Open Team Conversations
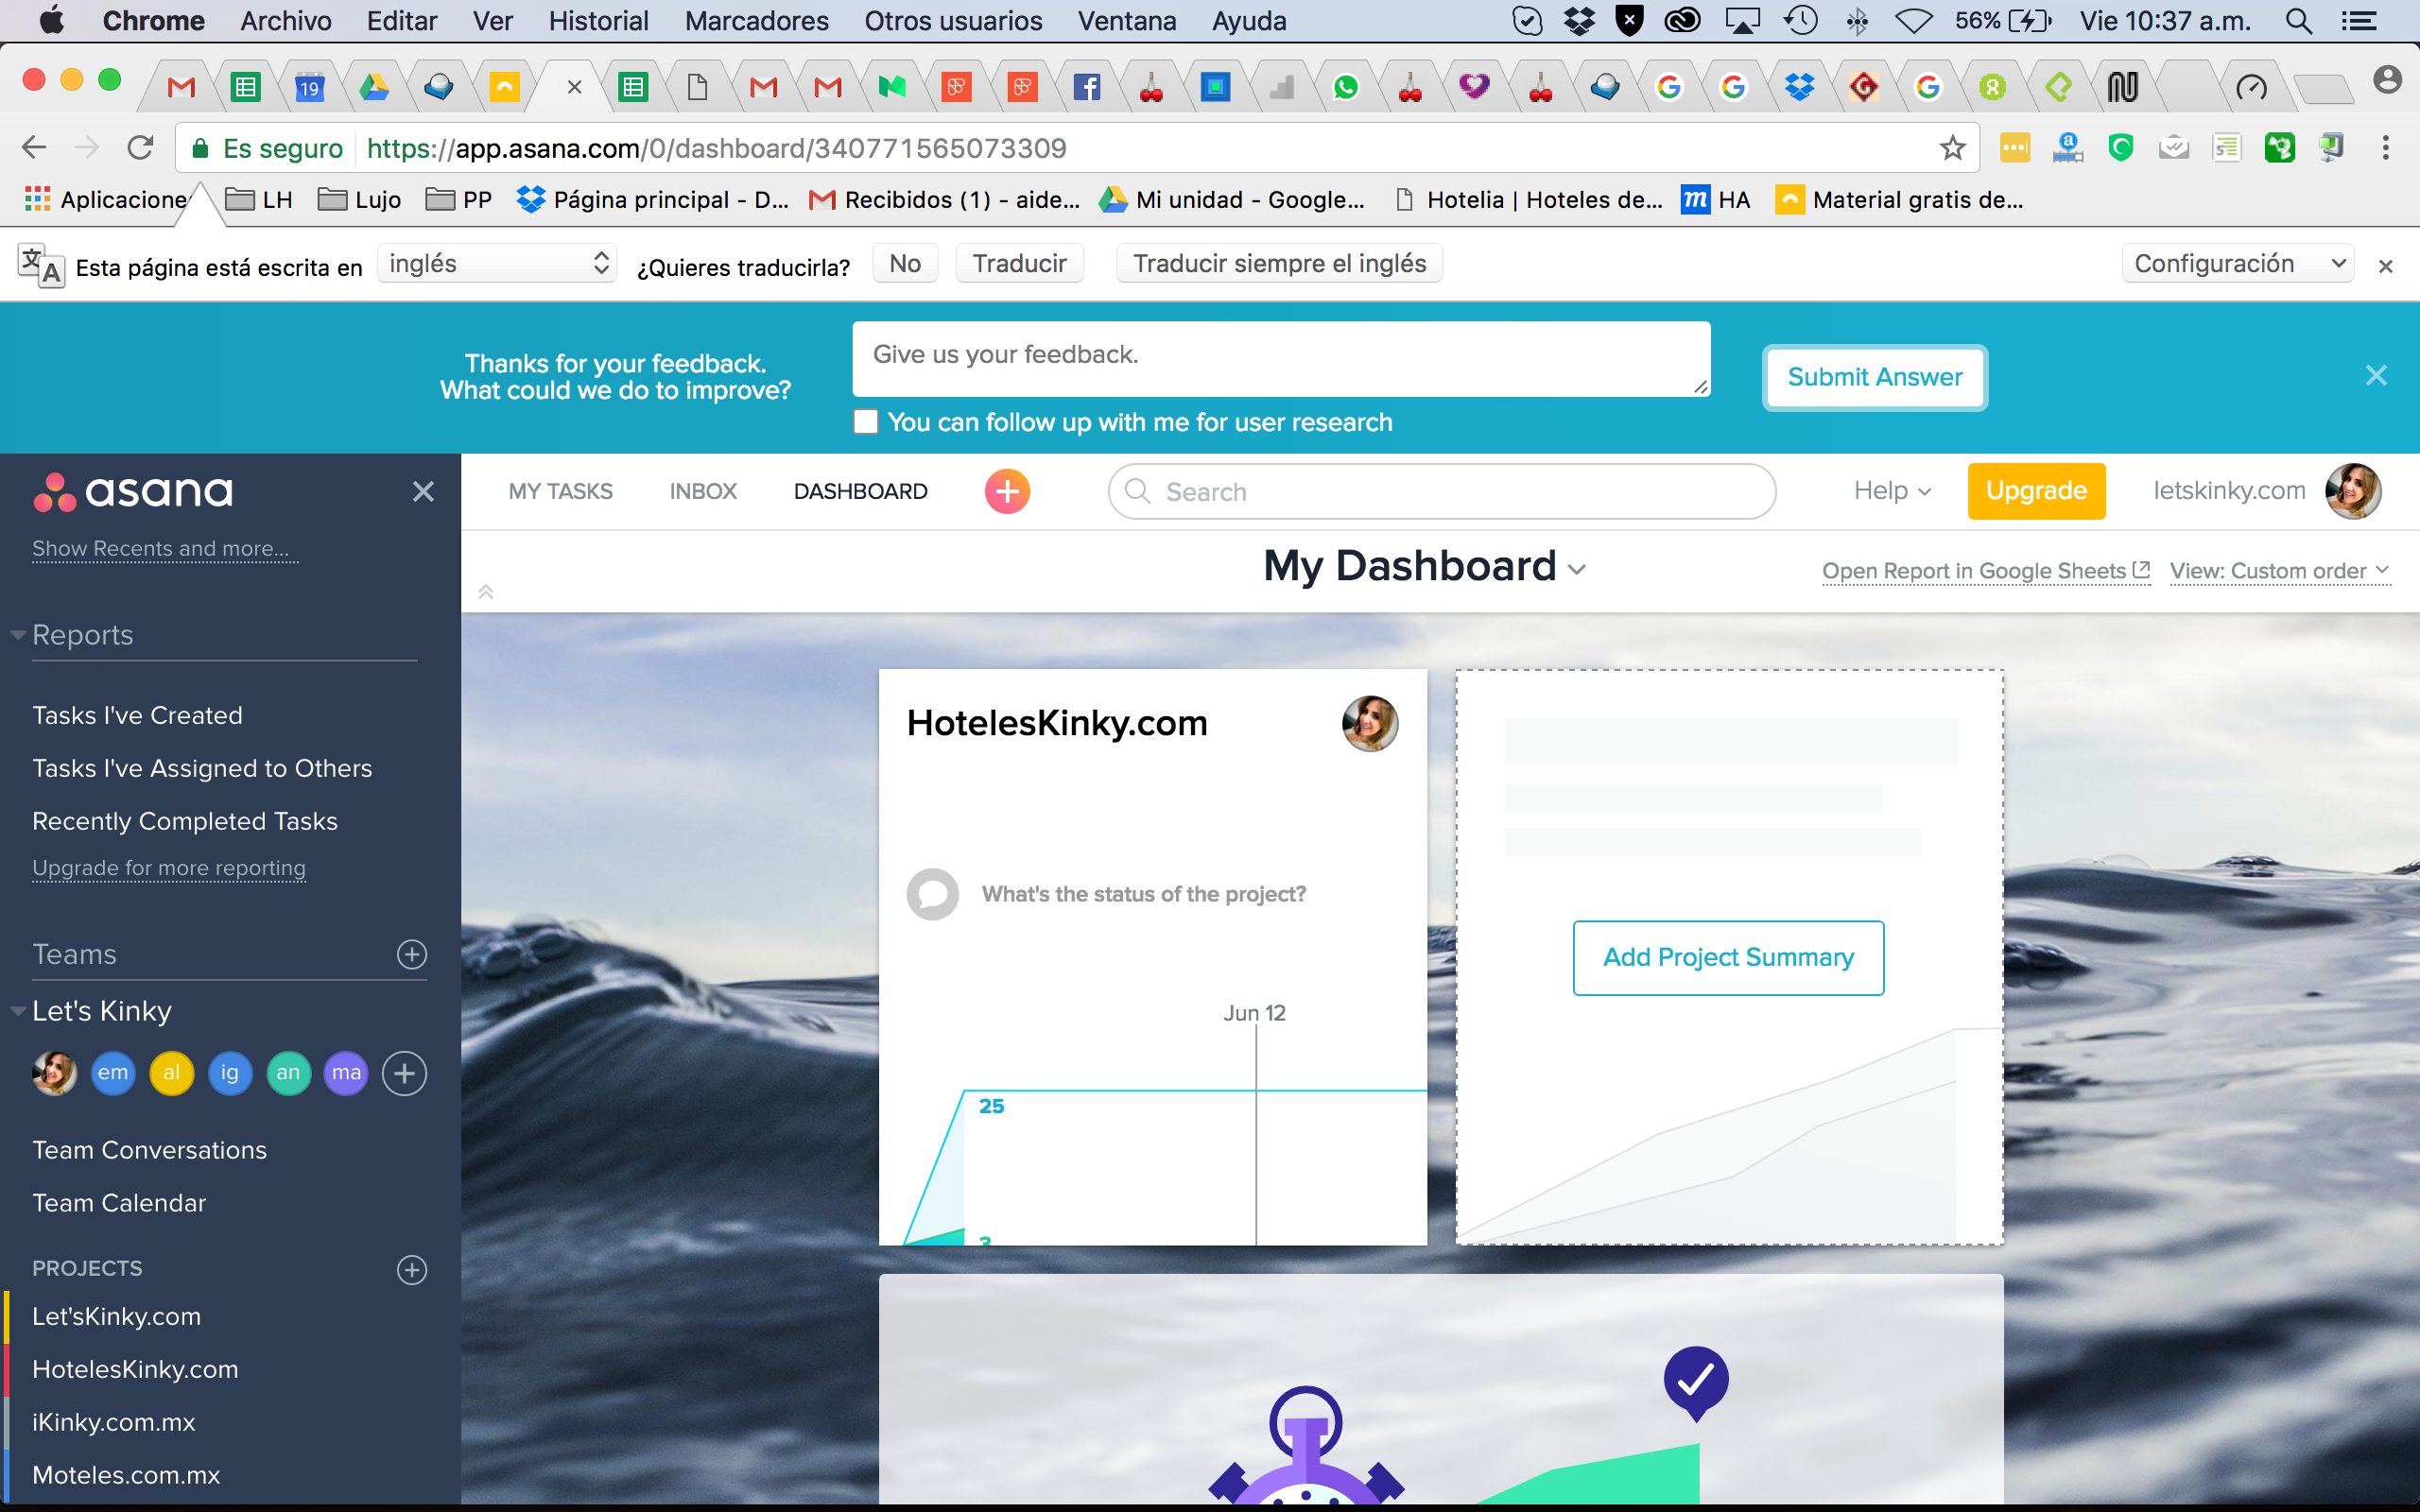The width and height of the screenshot is (2420, 1512). point(149,1150)
